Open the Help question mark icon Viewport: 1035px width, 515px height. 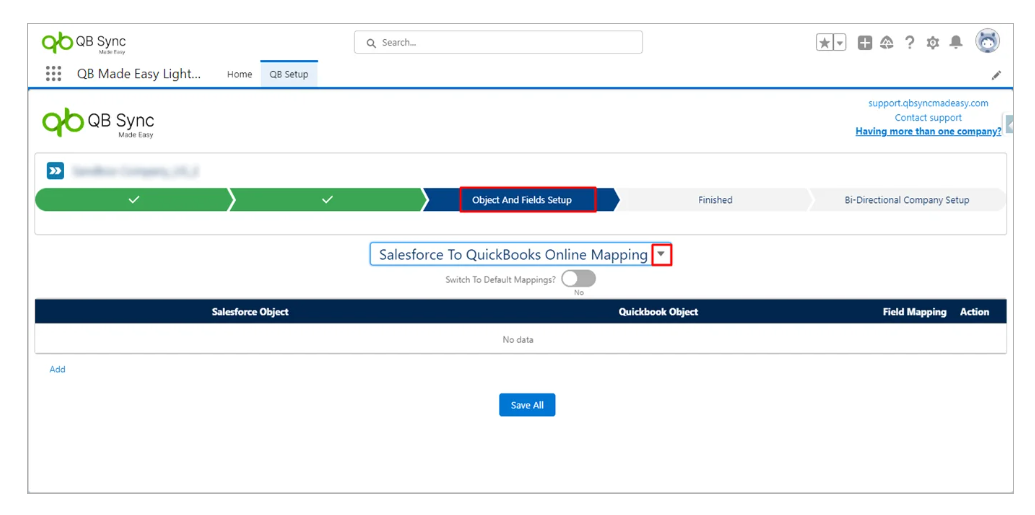(x=910, y=43)
